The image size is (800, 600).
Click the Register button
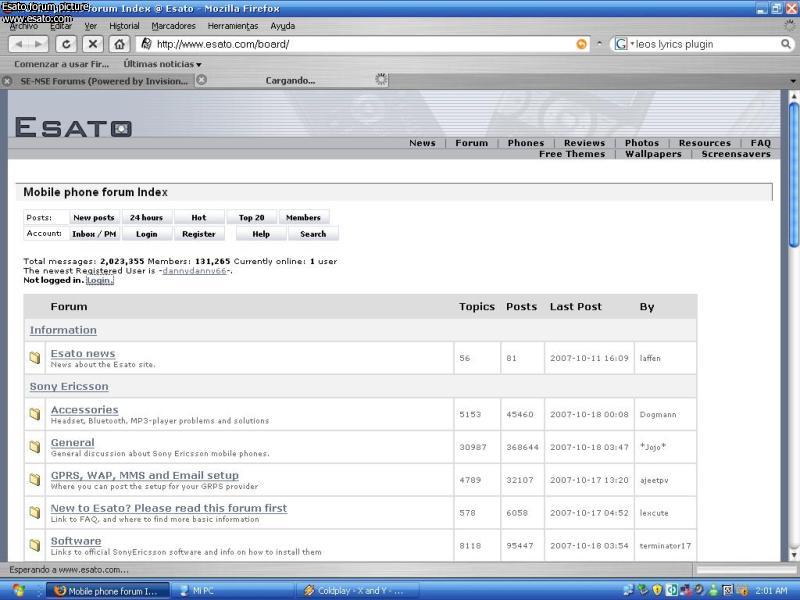(199, 234)
